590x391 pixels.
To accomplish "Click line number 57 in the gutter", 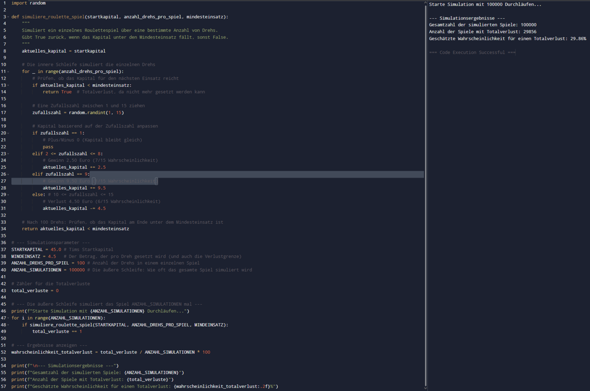I will 3,386.
